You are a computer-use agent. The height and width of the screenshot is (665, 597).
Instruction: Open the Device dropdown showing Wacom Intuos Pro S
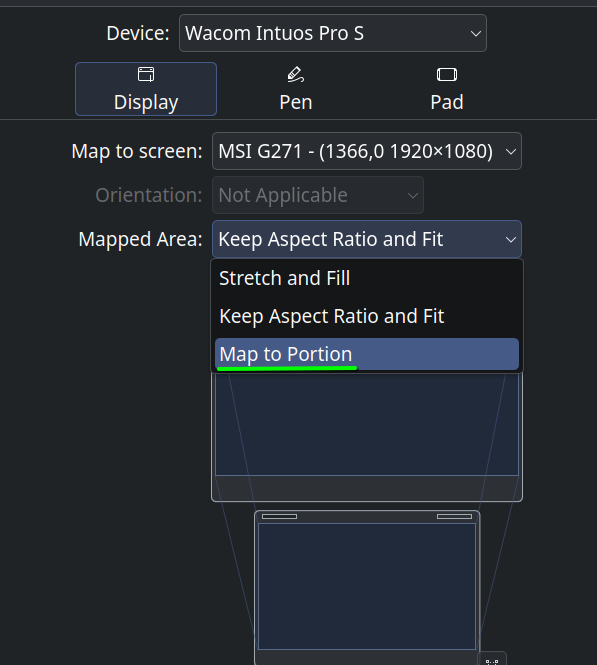click(333, 33)
